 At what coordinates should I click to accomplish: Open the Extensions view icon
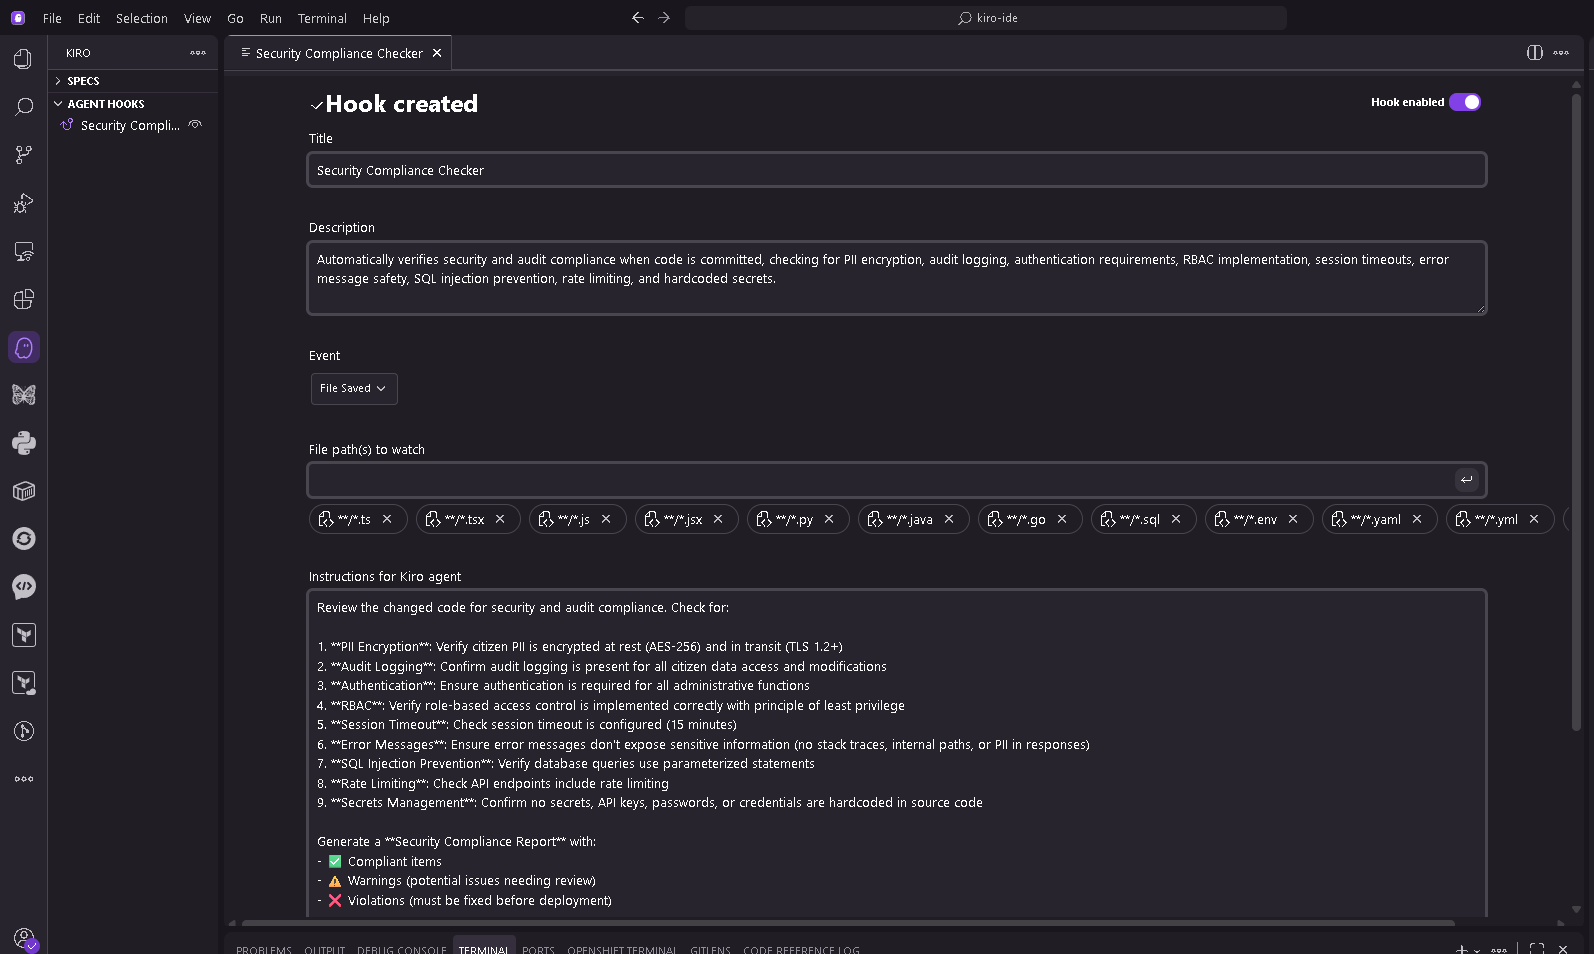23,299
